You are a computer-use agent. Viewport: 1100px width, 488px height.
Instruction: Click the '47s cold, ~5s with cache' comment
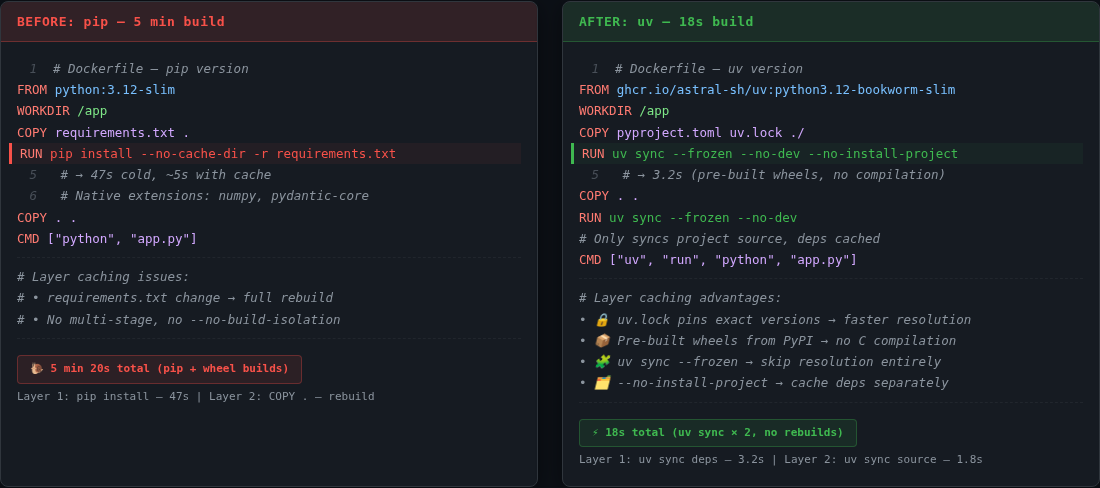click(x=166, y=175)
